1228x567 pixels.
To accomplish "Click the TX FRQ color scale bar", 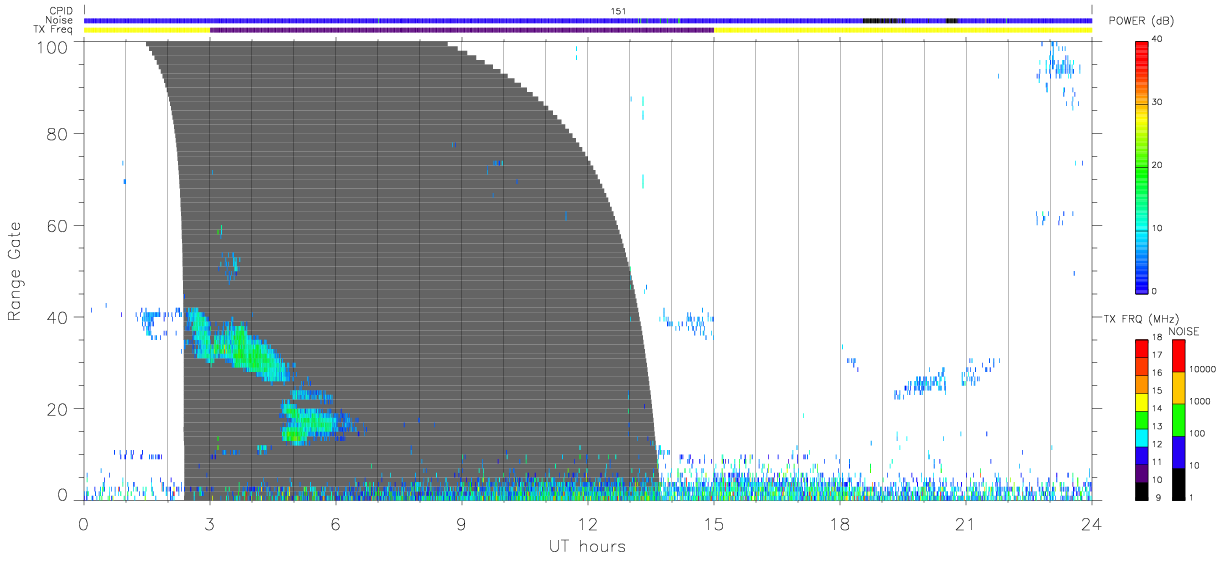I will click(x=1141, y=419).
